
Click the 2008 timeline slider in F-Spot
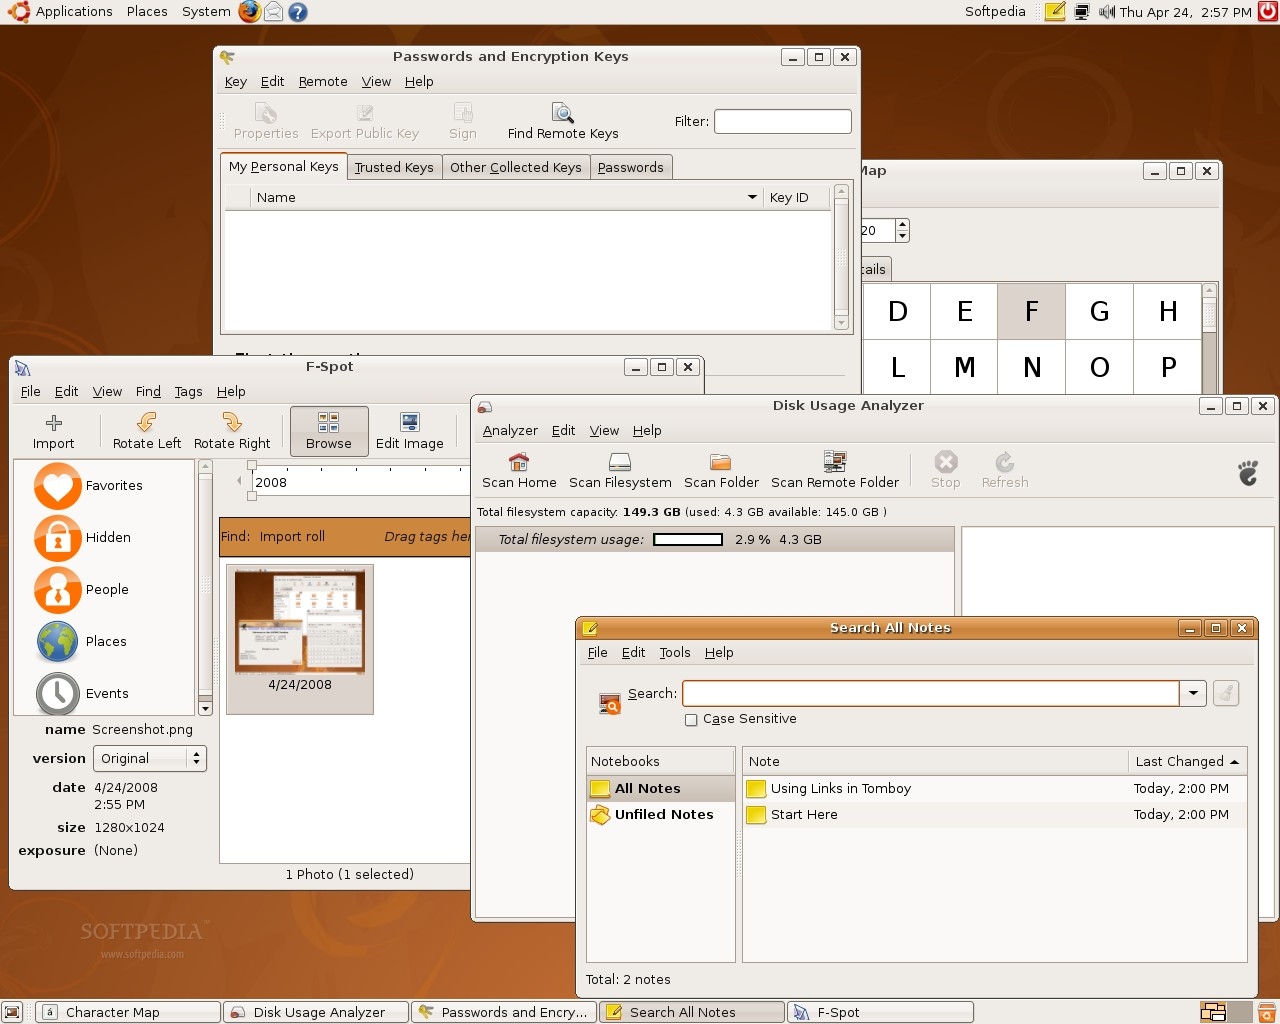click(360, 482)
